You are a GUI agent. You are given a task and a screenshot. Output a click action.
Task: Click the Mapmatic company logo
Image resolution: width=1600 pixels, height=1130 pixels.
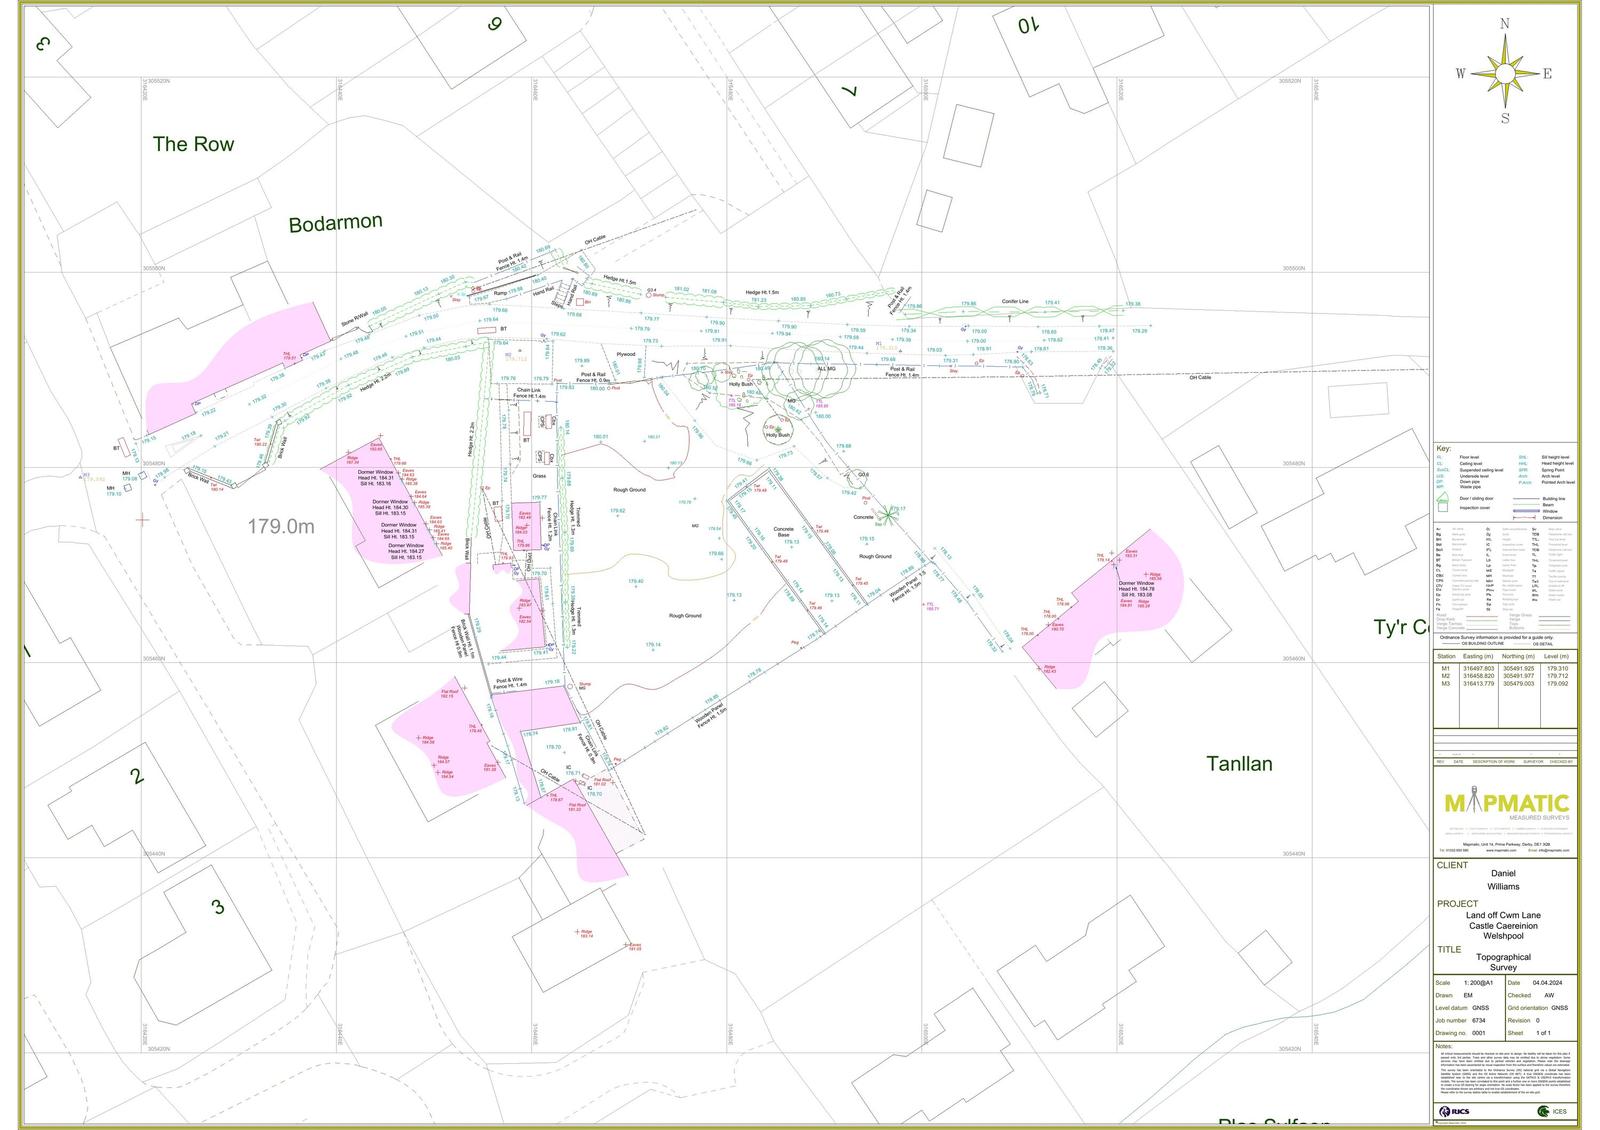click(1507, 805)
